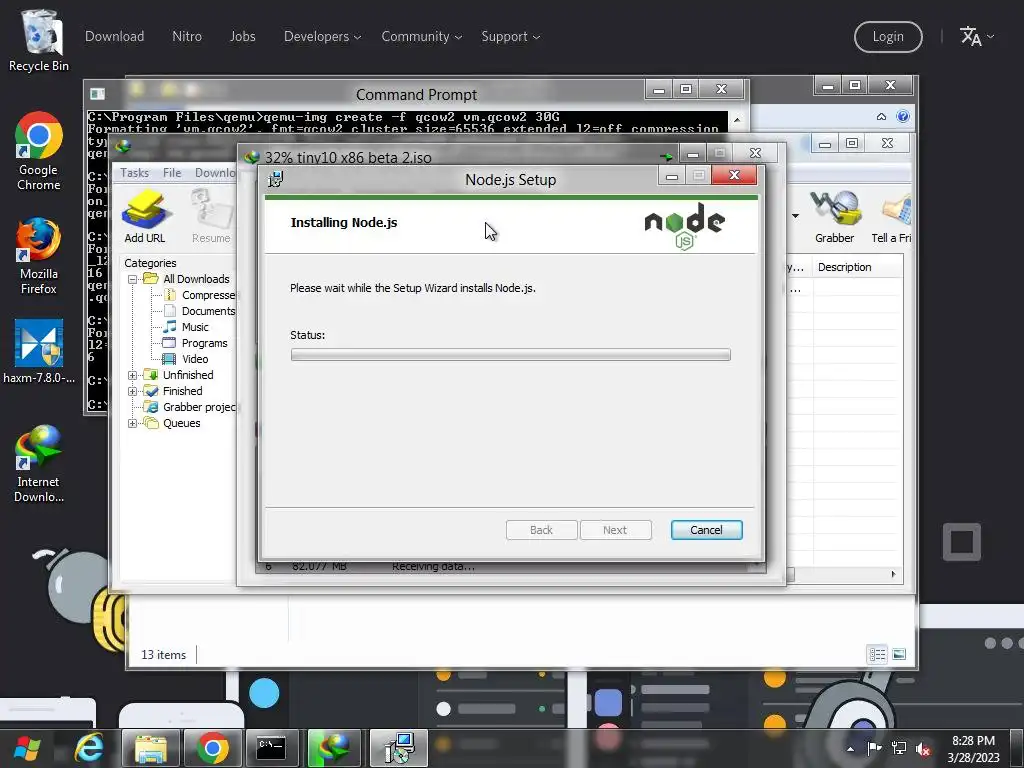Viewport: 1024px width, 768px height.
Task: Click the Login button on the webpage
Action: (x=888, y=37)
